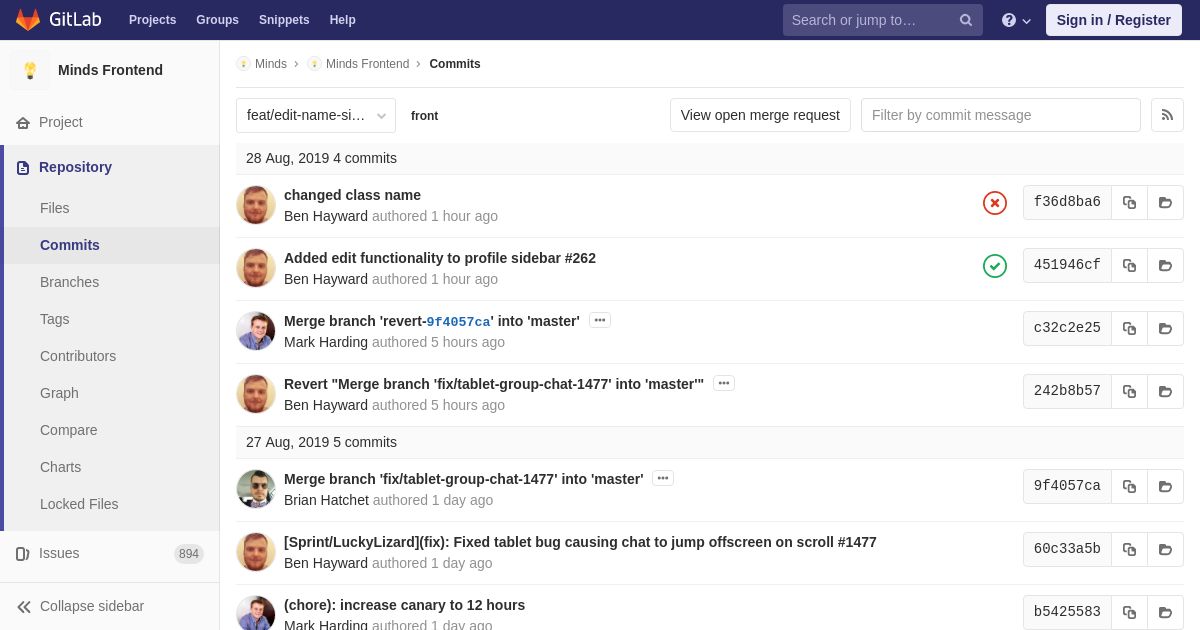The width and height of the screenshot is (1200, 630).
Task: Copy commit SHA f36d8ba6 to clipboard
Action: click(x=1129, y=202)
